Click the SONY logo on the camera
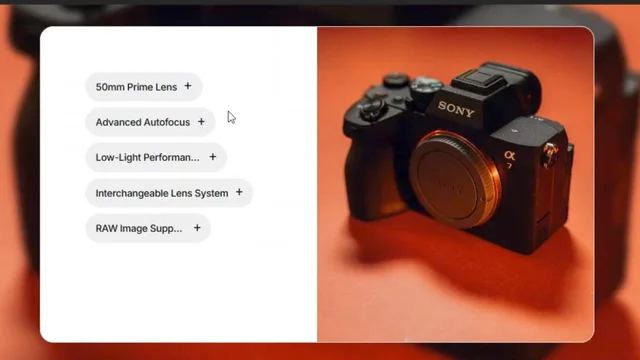640x360 pixels. pos(456,109)
